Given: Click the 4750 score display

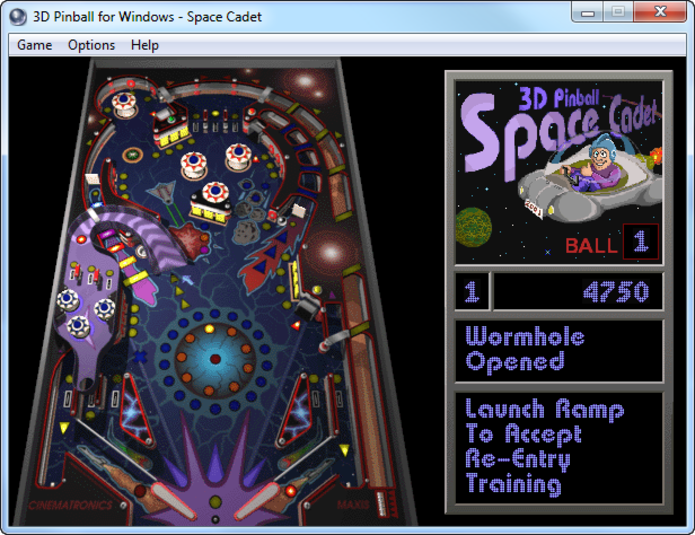Looking at the screenshot, I should [x=578, y=292].
